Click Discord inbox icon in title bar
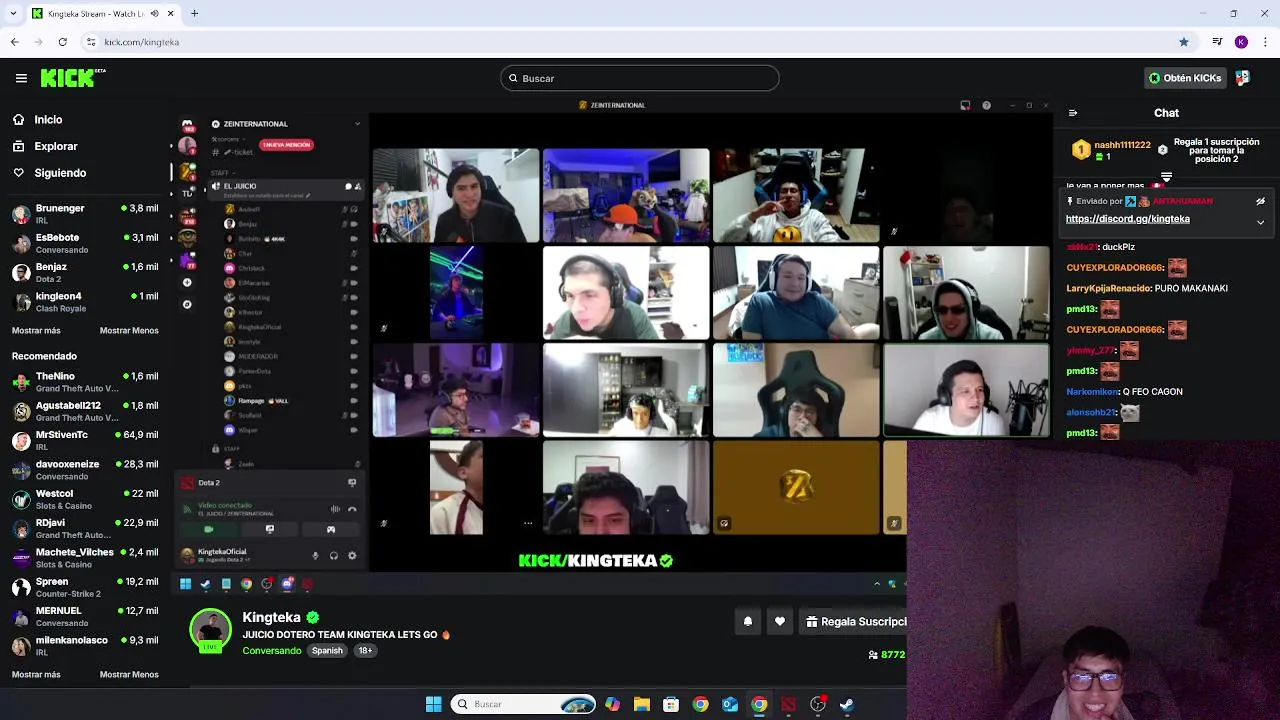This screenshot has height=720, width=1280. click(x=965, y=105)
